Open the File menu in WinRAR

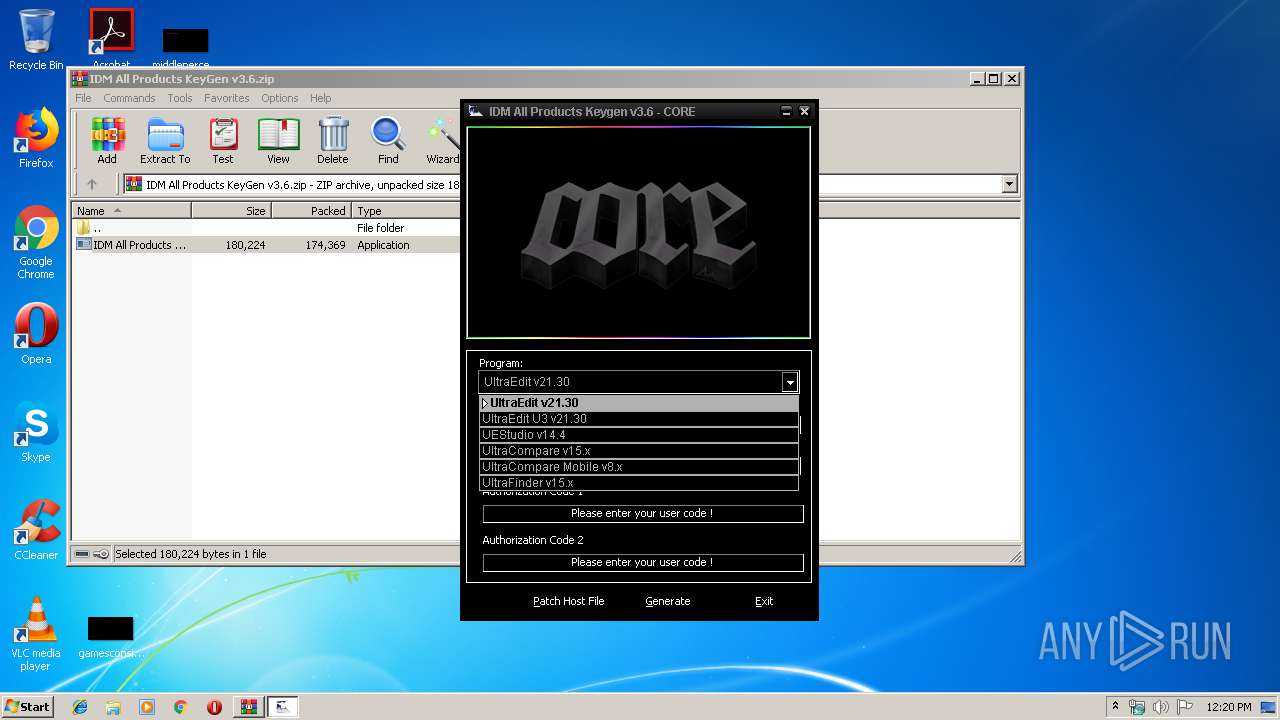(x=83, y=98)
